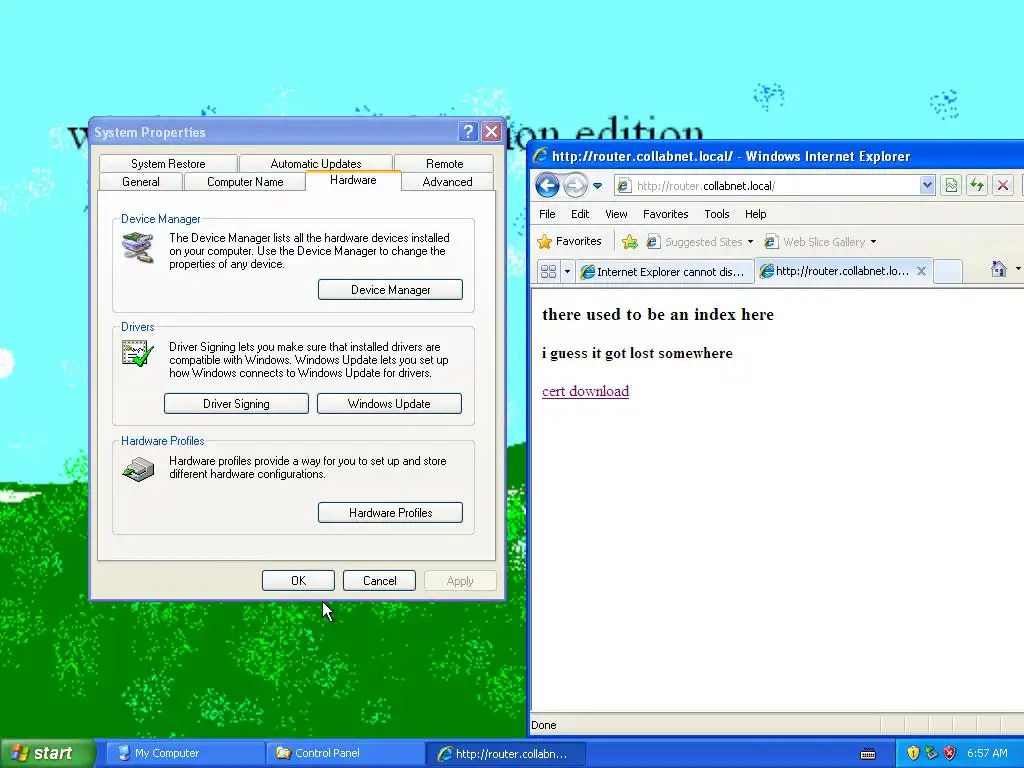Image resolution: width=1024 pixels, height=768 pixels.
Task: Open the Tools menu in Internet Explorer
Action: 716,214
